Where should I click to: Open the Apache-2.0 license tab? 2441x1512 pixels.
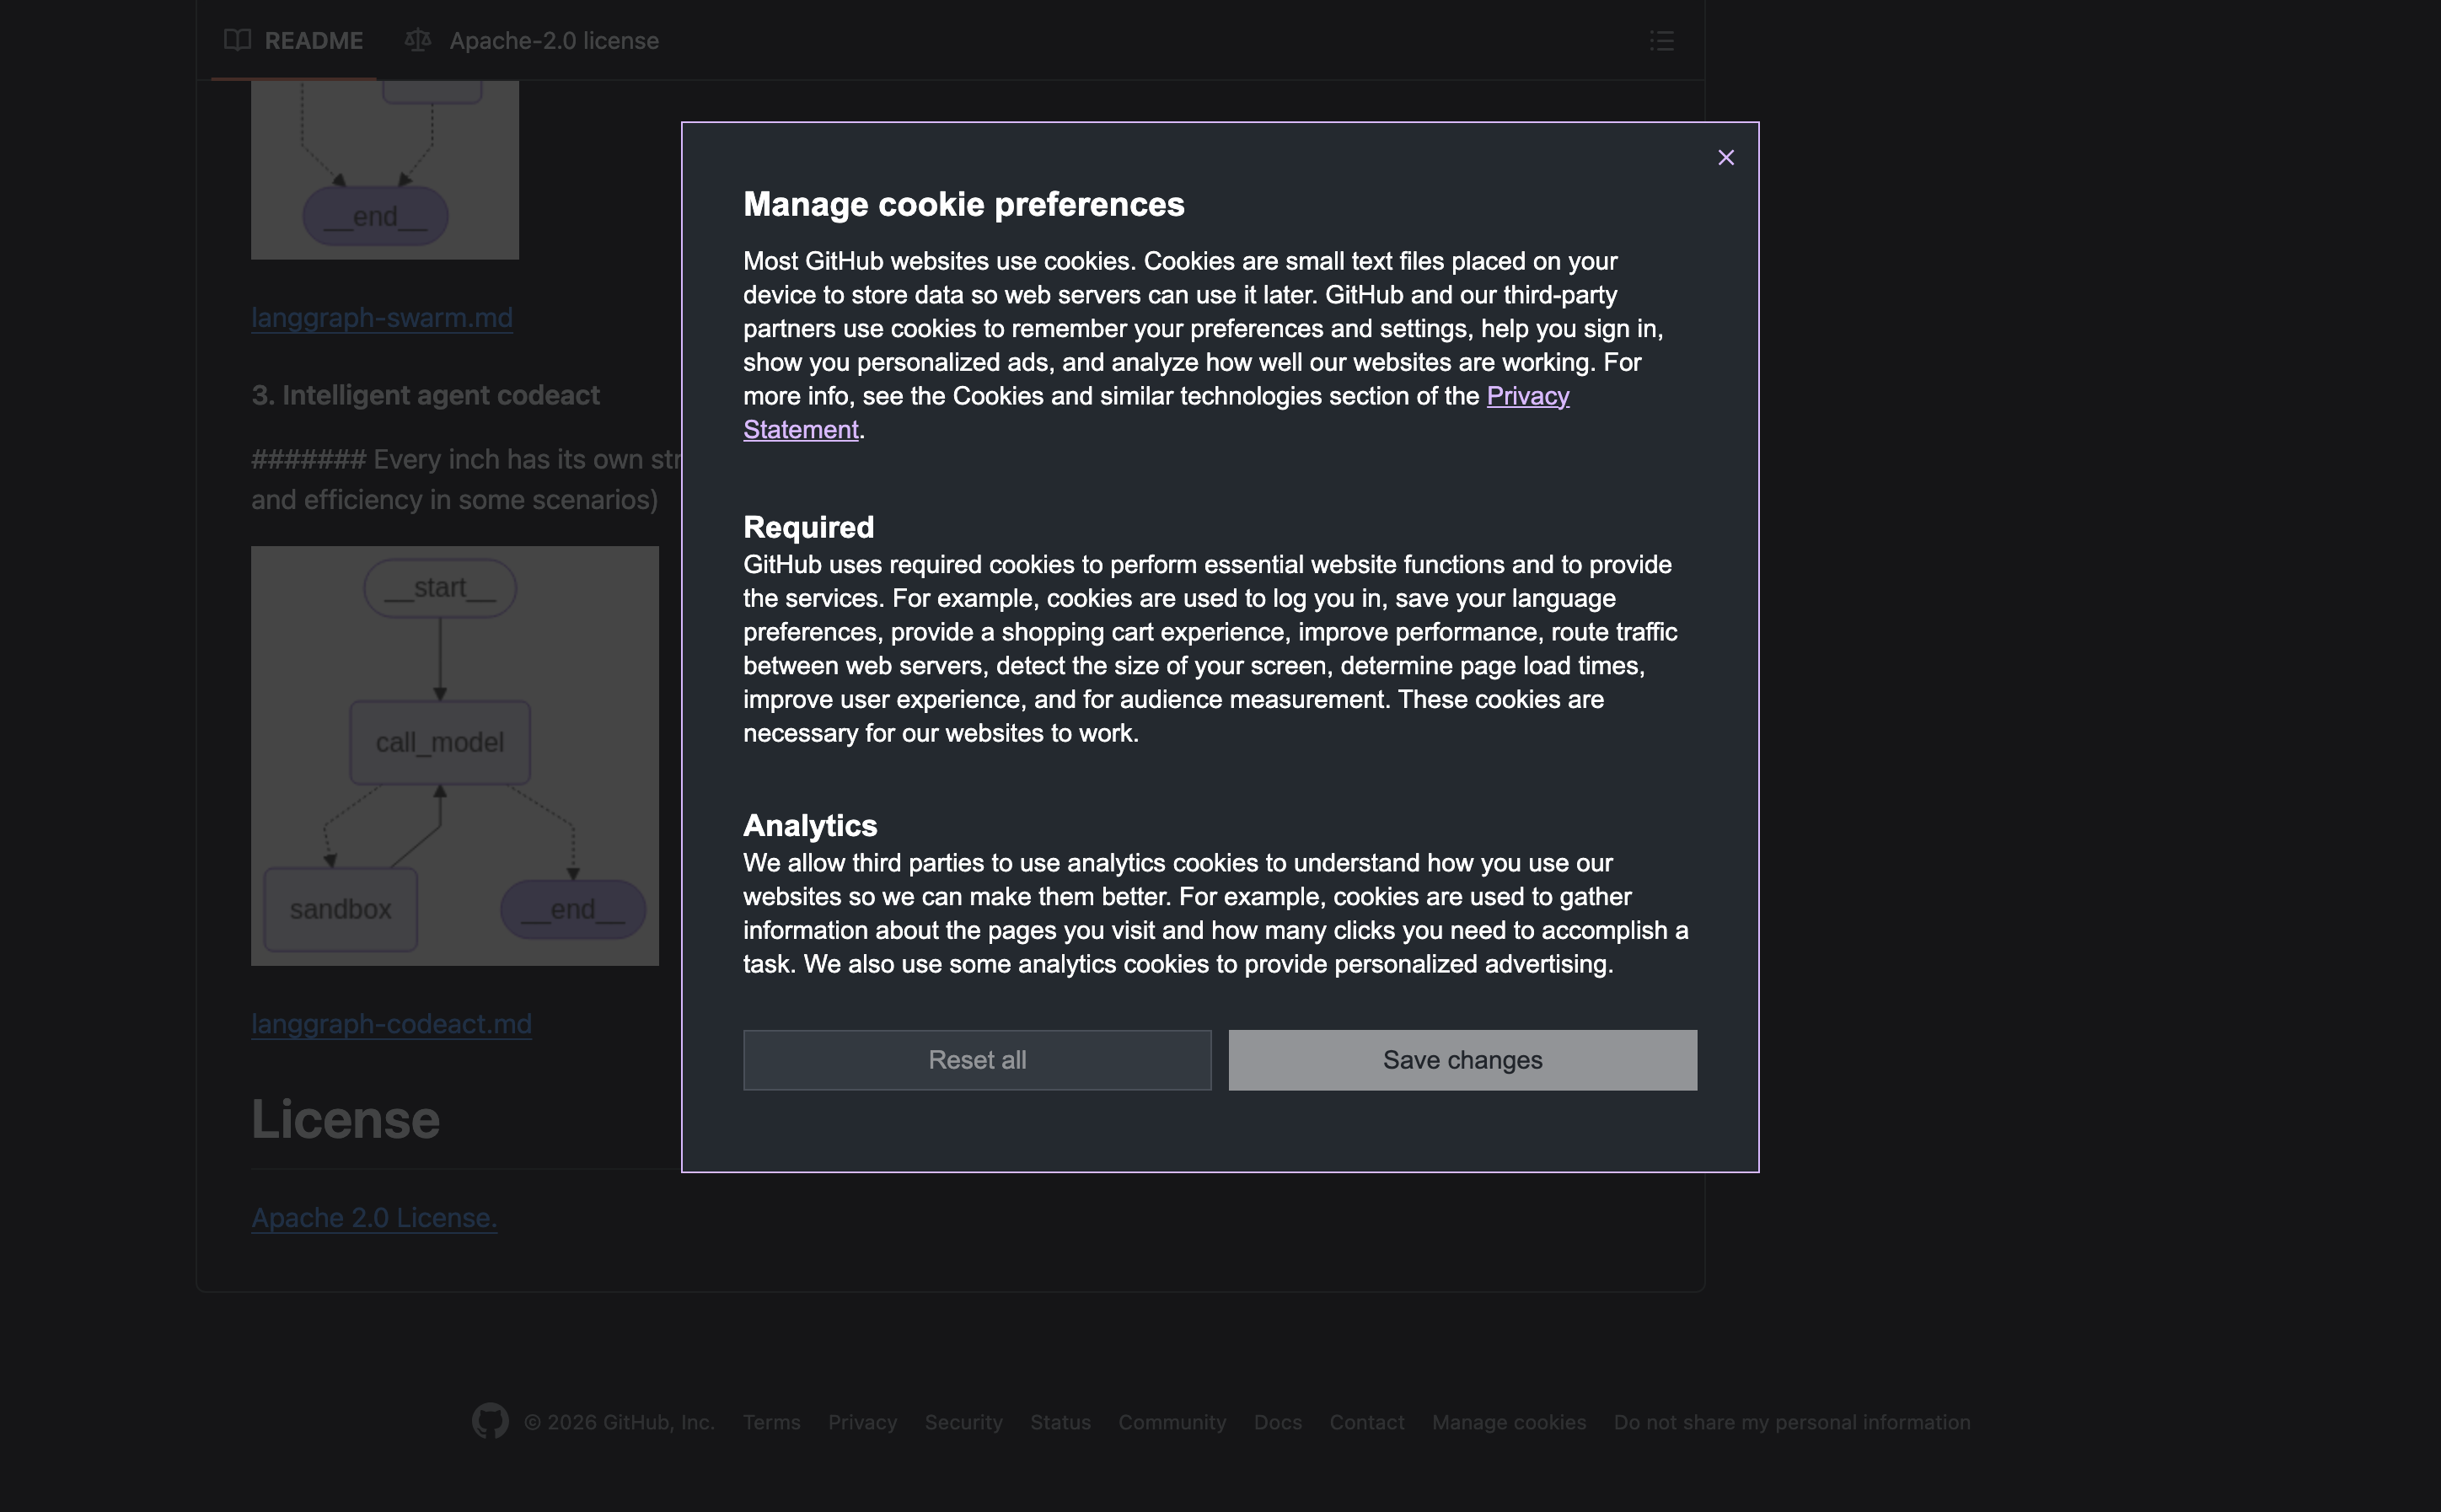[553, 41]
